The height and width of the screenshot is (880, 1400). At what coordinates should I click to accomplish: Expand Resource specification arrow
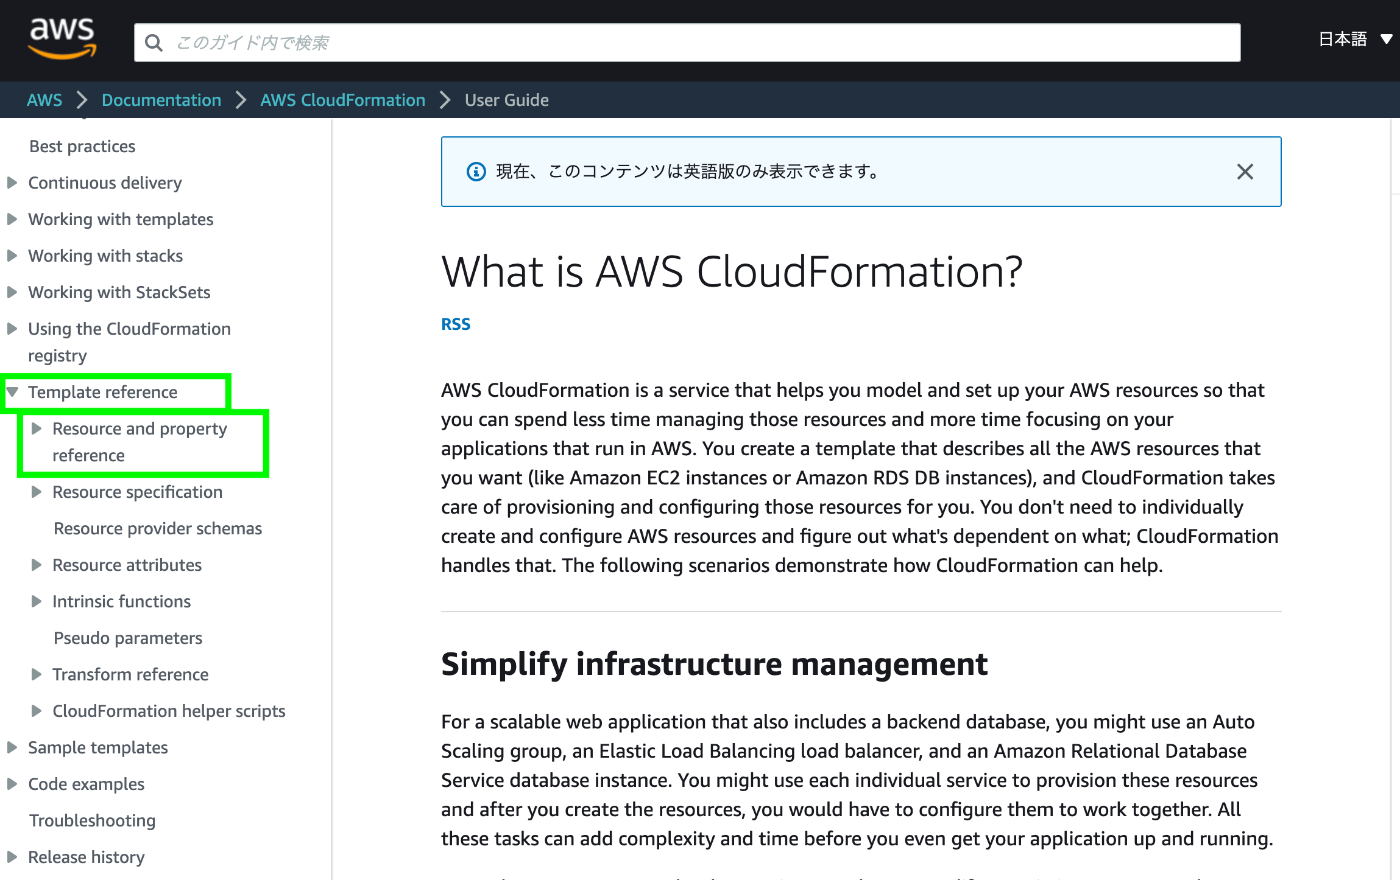[x=36, y=492]
